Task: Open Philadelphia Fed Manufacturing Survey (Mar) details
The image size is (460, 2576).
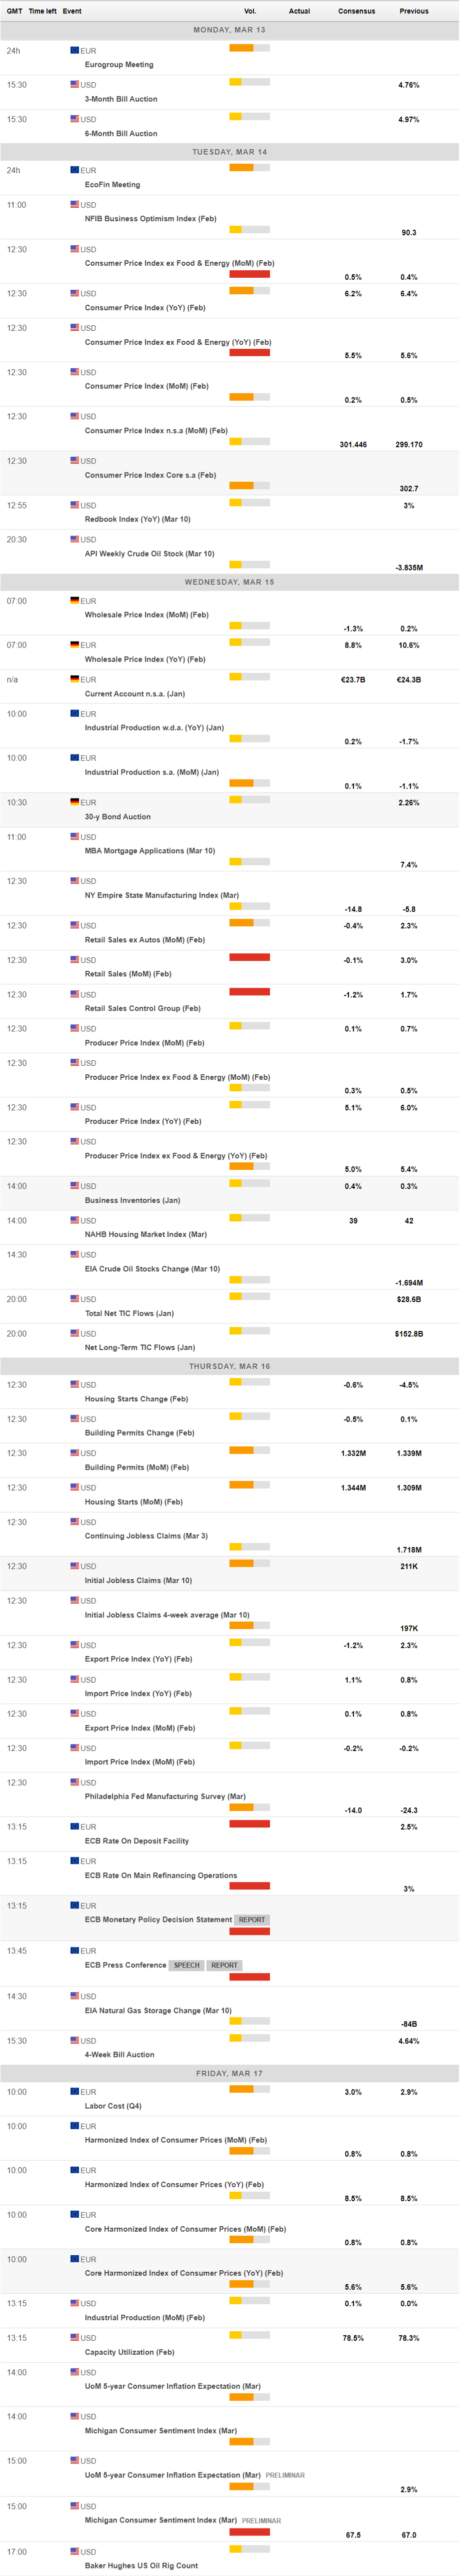Action: point(165,1796)
